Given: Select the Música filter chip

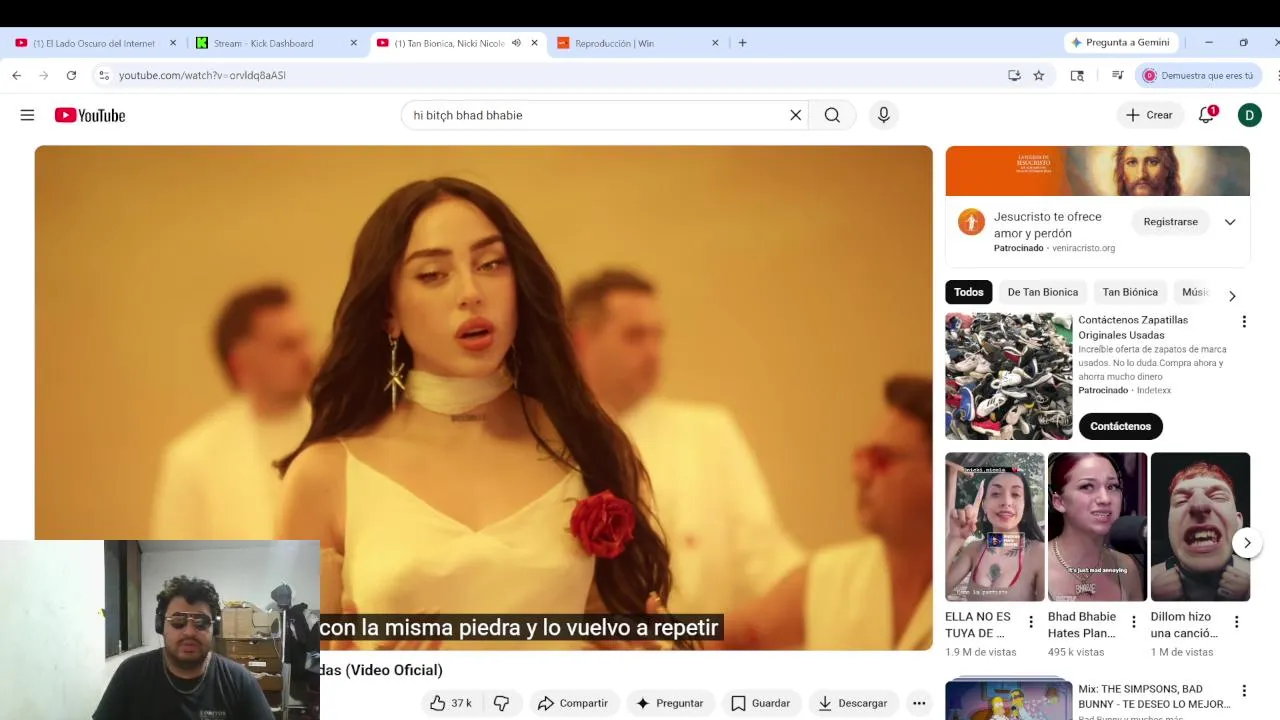Looking at the screenshot, I should (x=1196, y=292).
